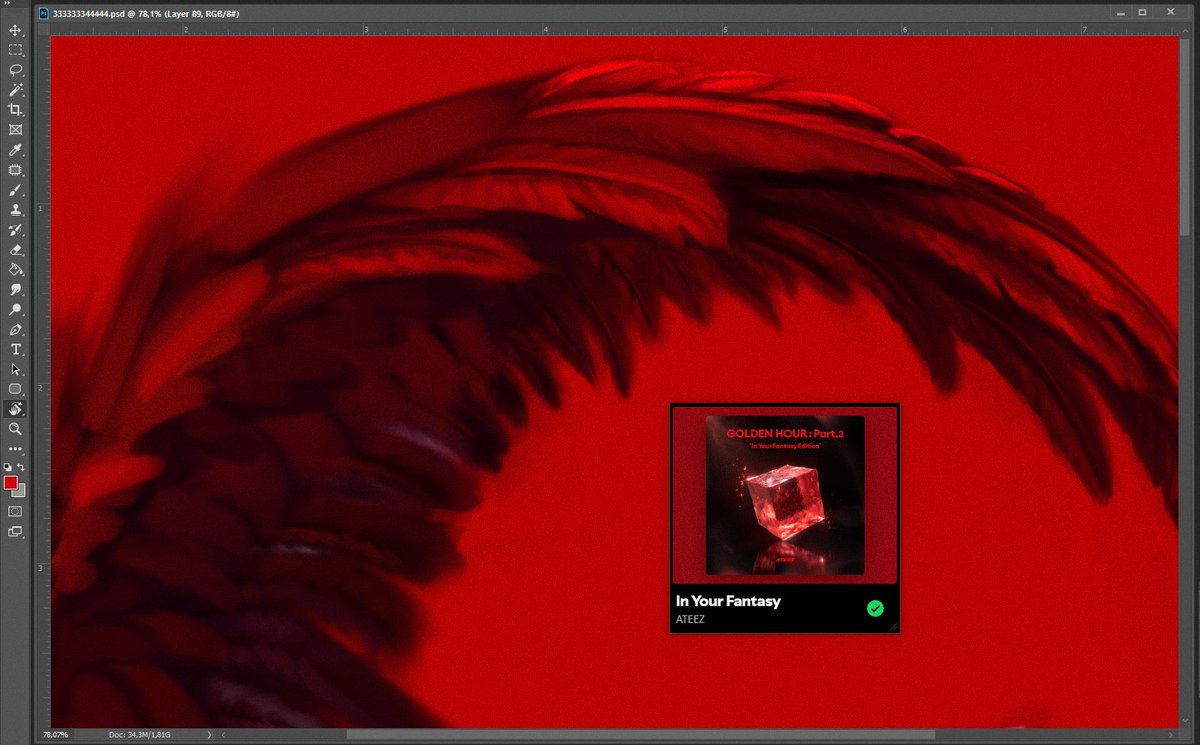Select the Eyedropper tool
Screen dimensions: 1200x745
(15, 150)
